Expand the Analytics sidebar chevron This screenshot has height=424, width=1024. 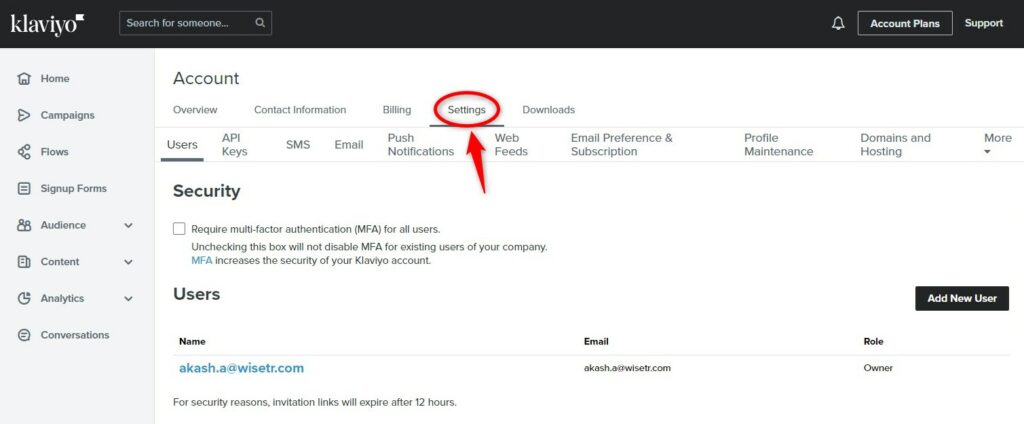click(129, 299)
